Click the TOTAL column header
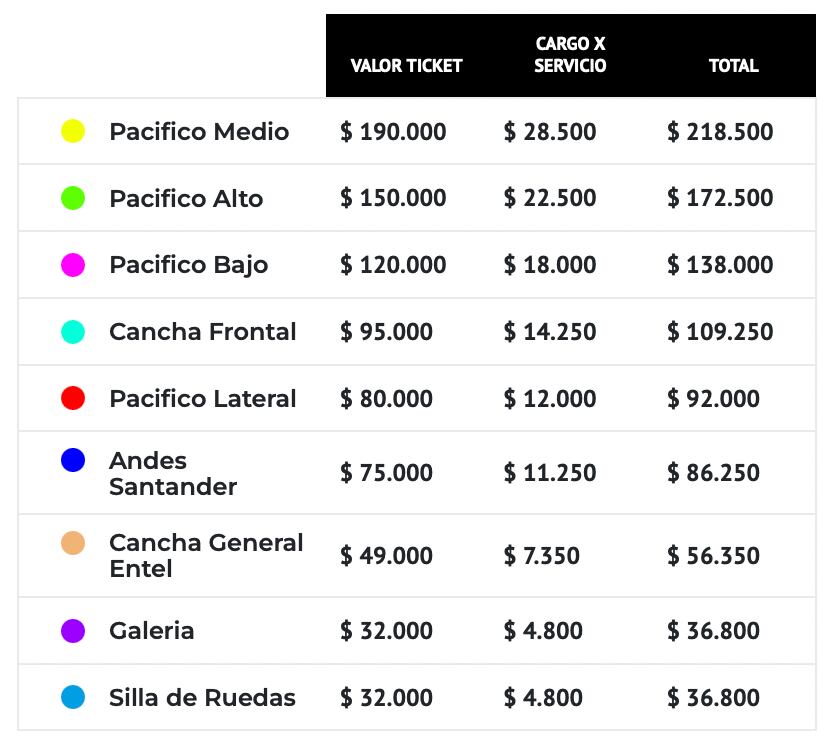Viewport: 830px width, 746px height. click(733, 66)
